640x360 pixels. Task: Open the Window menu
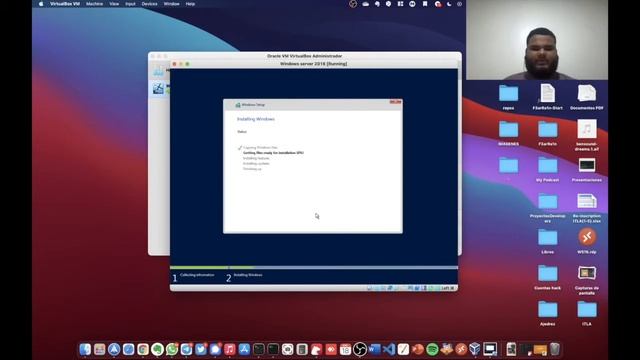pyautogui.click(x=171, y=4)
